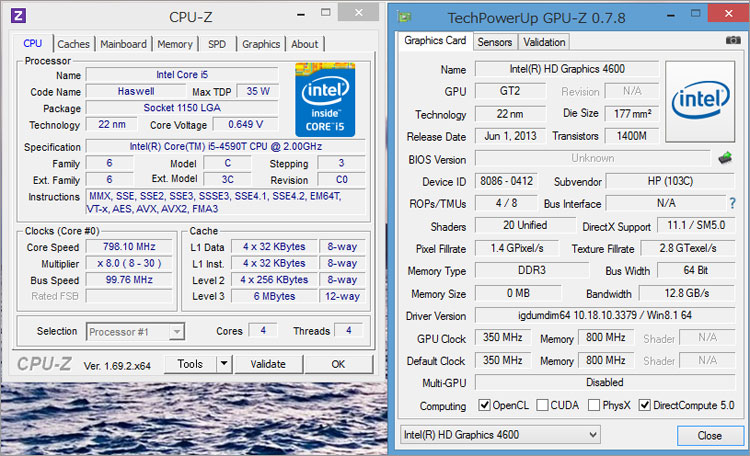The image size is (750, 456).
Task: Minimize the GPU-Z window
Action: 671,15
